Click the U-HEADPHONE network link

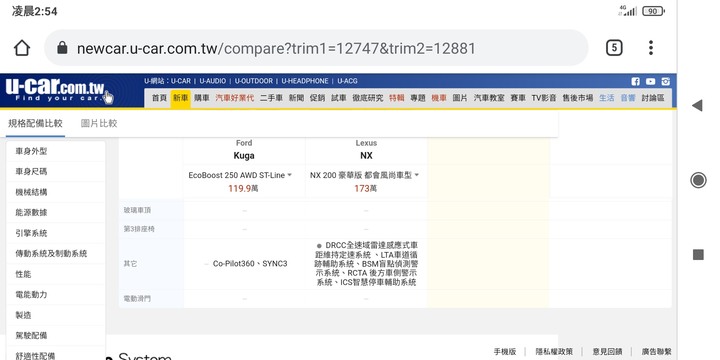305,81
